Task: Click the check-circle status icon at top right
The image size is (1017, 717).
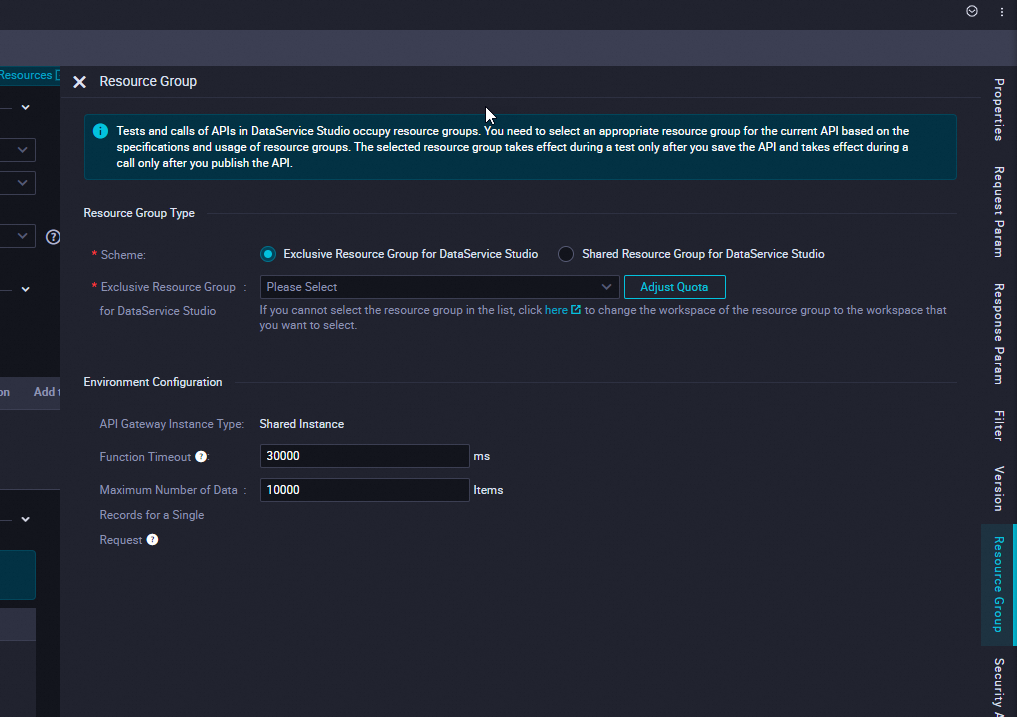Action: pyautogui.click(x=971, y=11)
